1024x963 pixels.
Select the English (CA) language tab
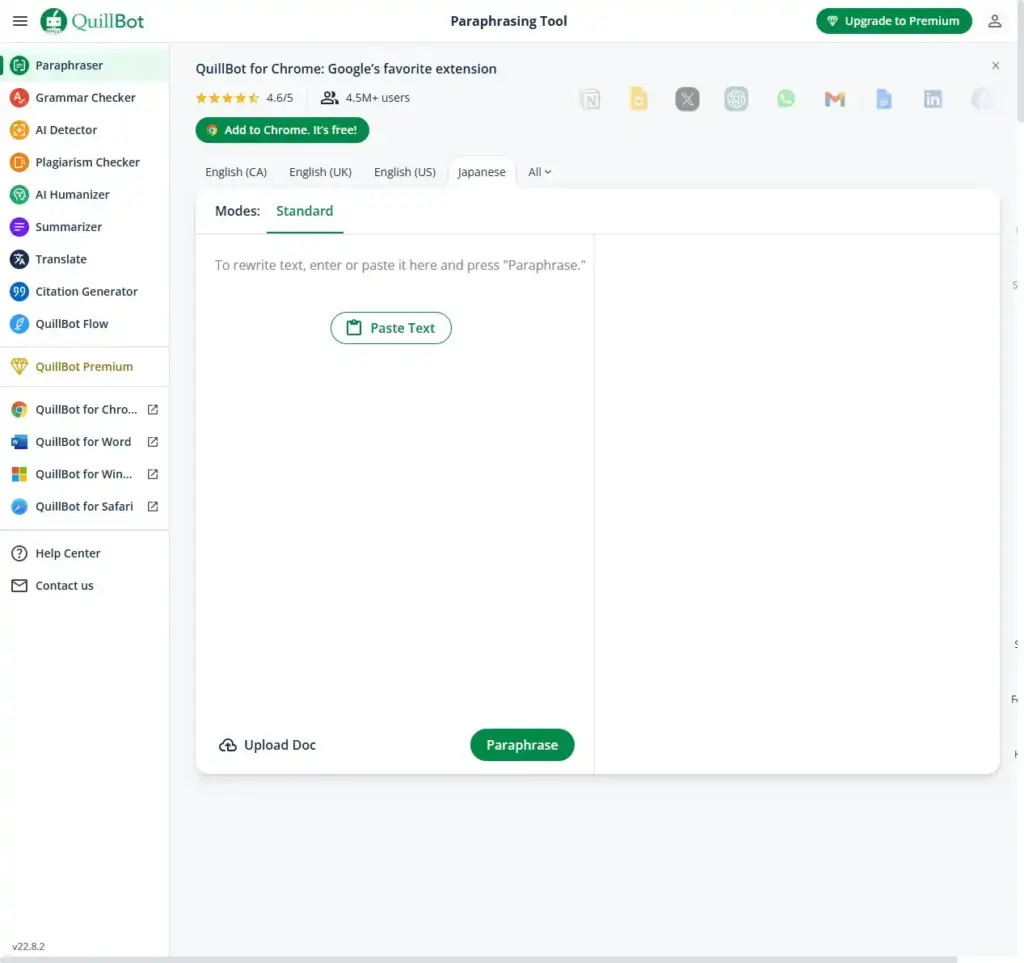236,172
